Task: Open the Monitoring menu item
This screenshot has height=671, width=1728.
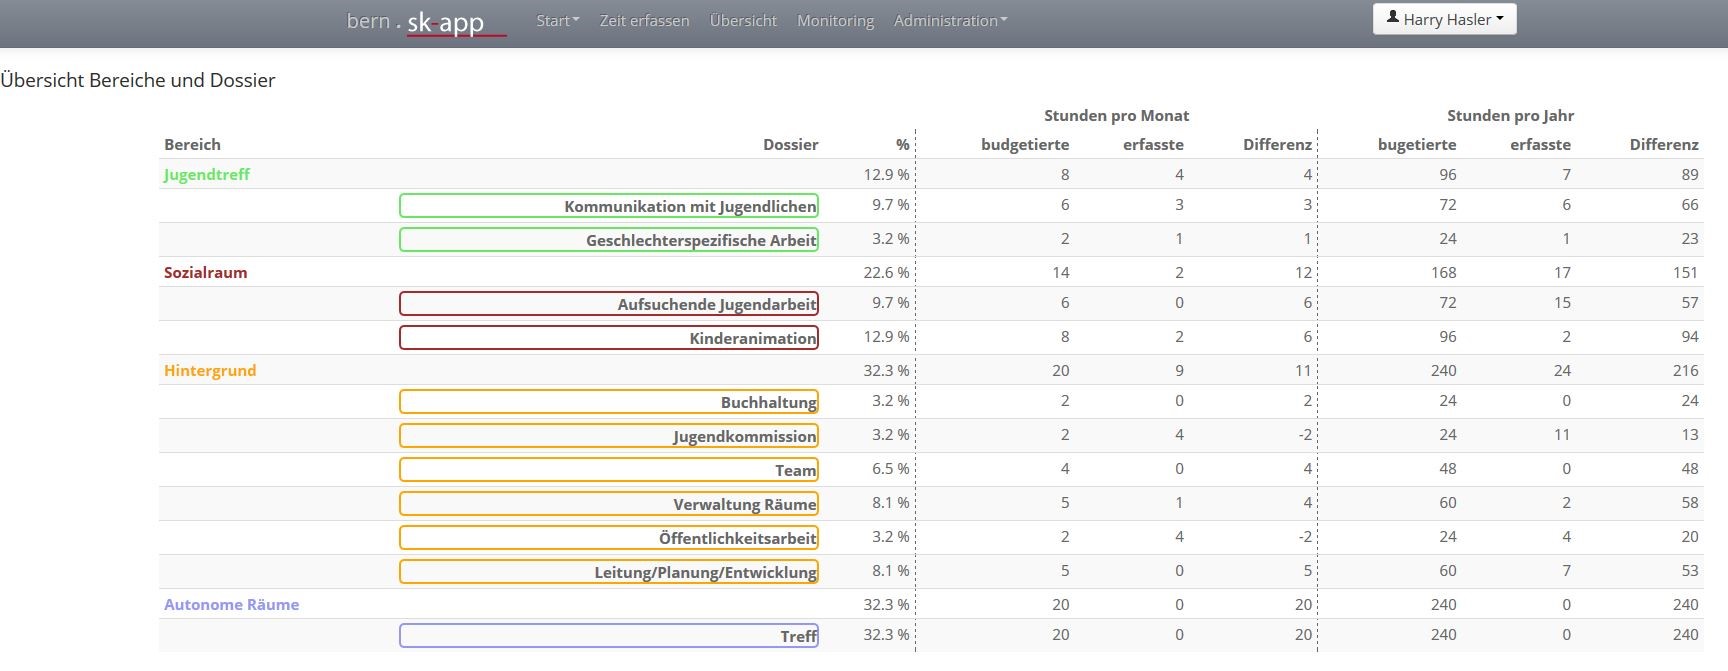Action: click(835, 21)
